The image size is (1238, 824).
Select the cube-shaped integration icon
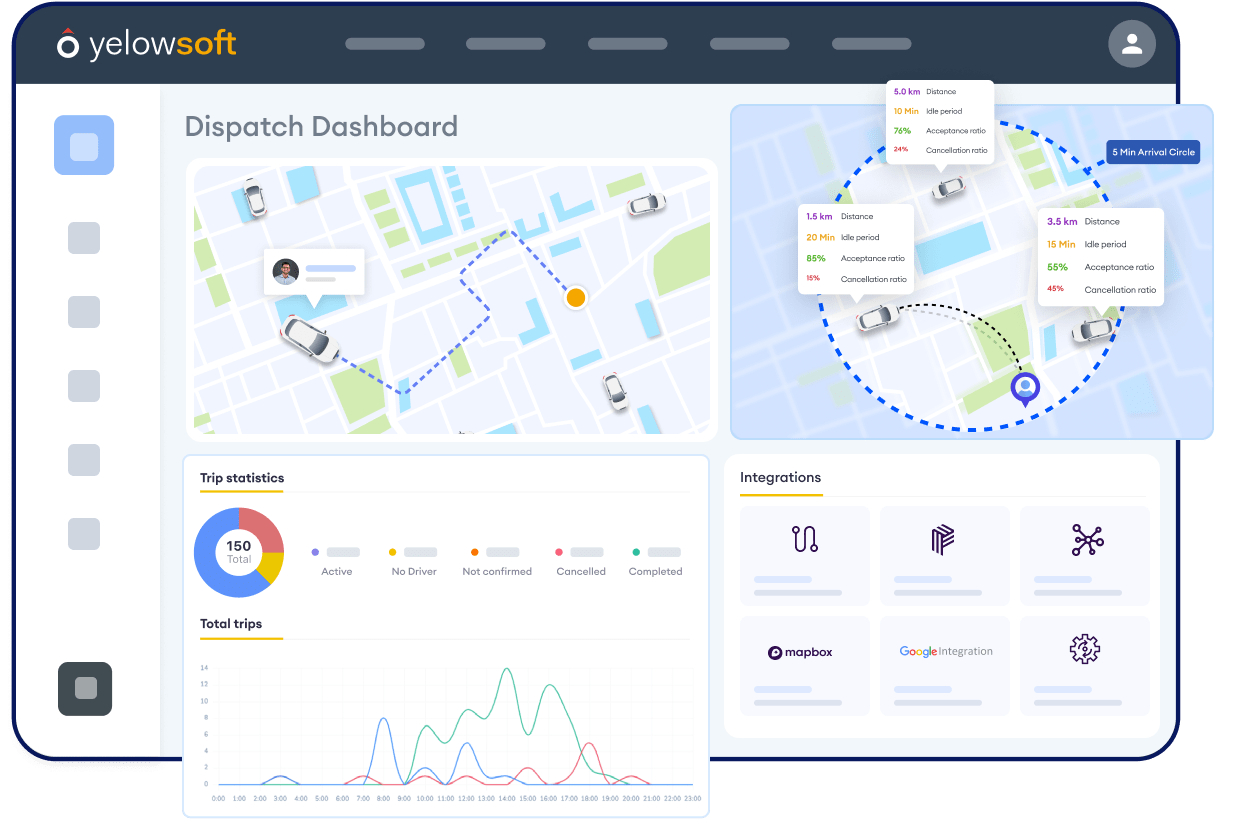pos(944,540)
